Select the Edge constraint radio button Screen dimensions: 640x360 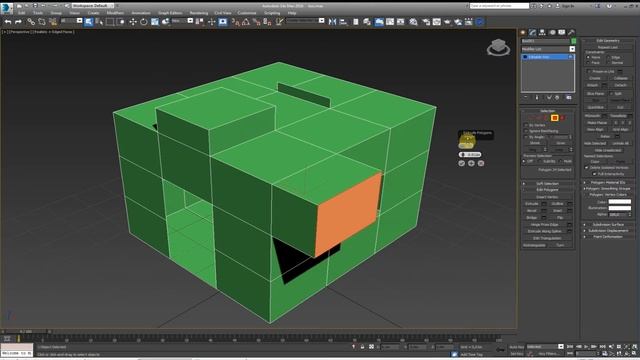point(608,57)
